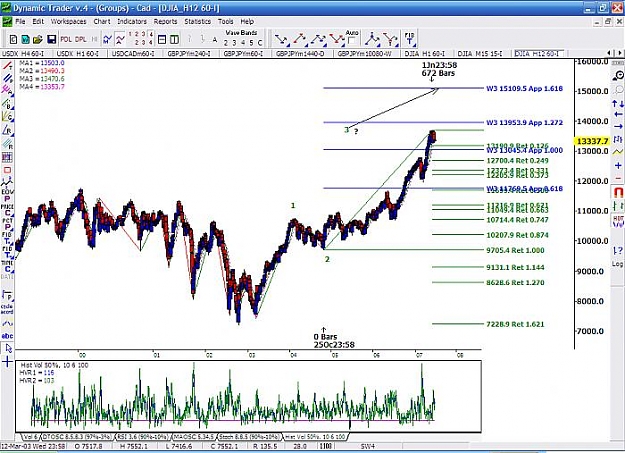Switch to the DJIA M15 15-I chart tab
The image size is (625, 453).
480,53
